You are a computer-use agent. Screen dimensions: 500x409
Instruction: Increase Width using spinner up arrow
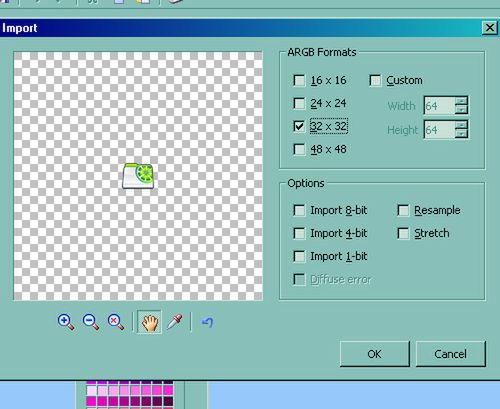tap(461, 101)
